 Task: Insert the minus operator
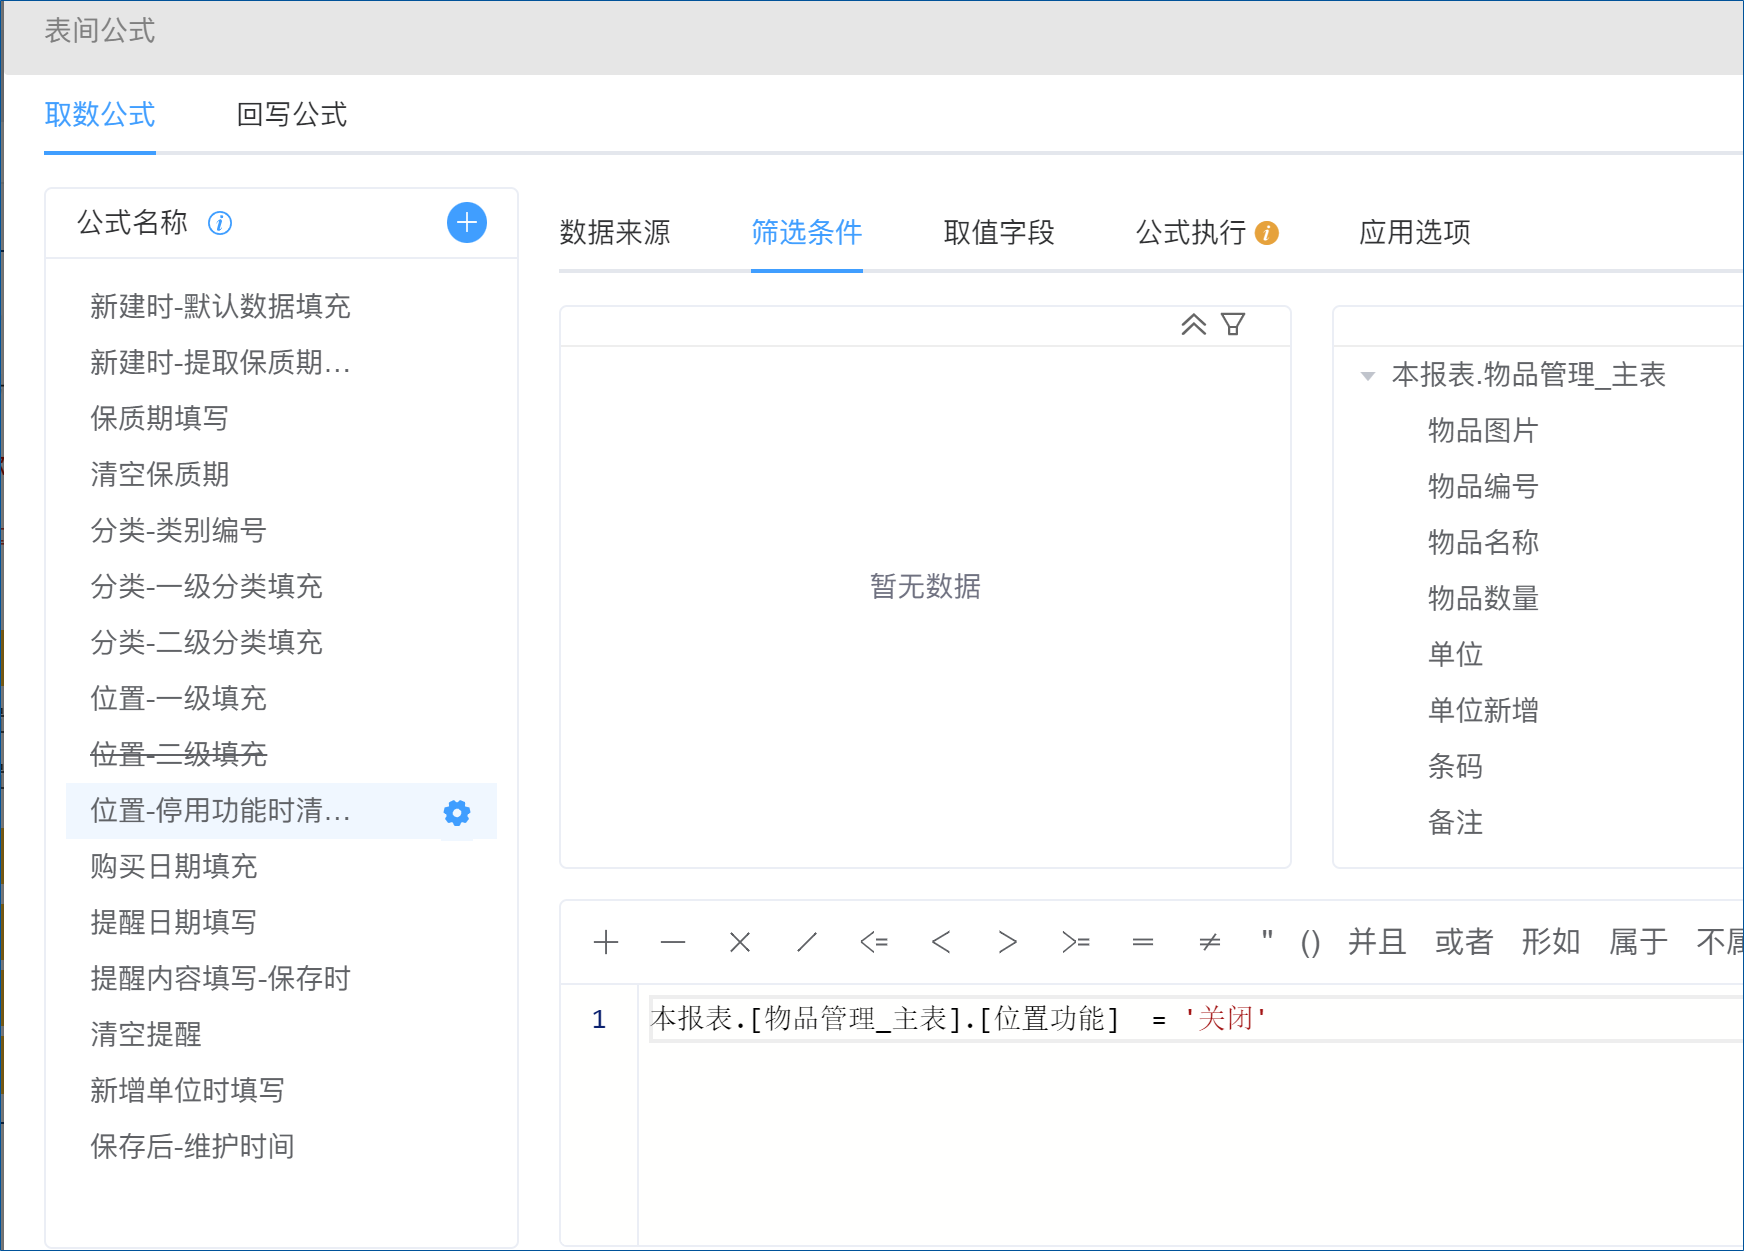point(673,942)
